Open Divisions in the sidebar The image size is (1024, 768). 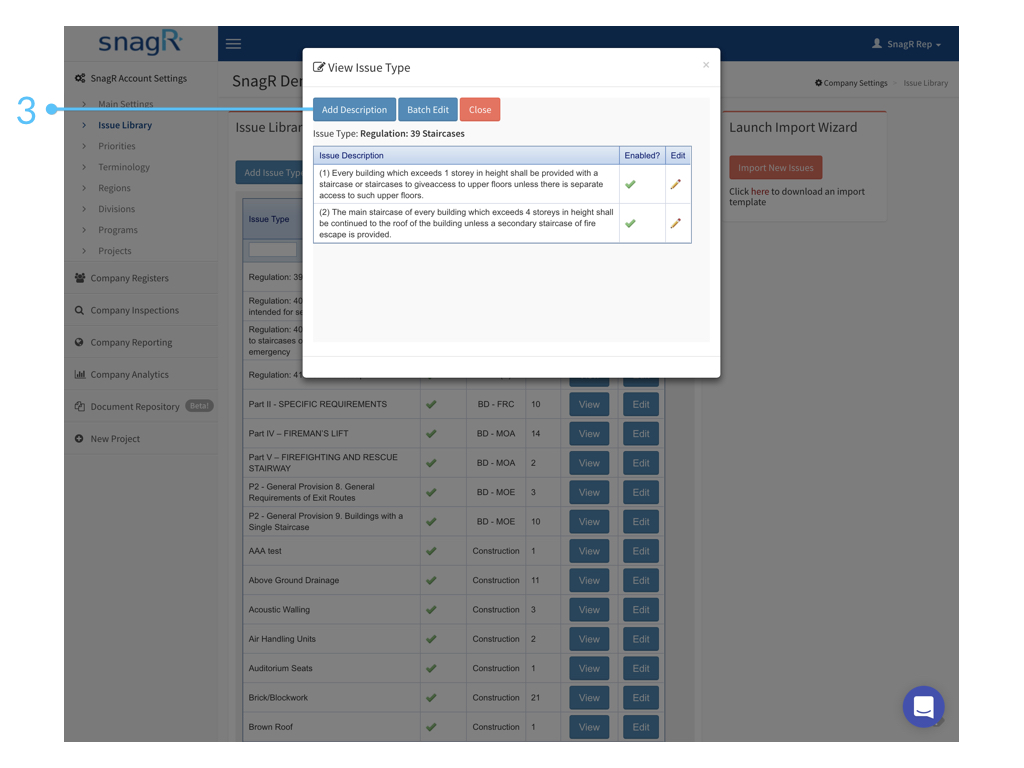(x=116, y=208)
